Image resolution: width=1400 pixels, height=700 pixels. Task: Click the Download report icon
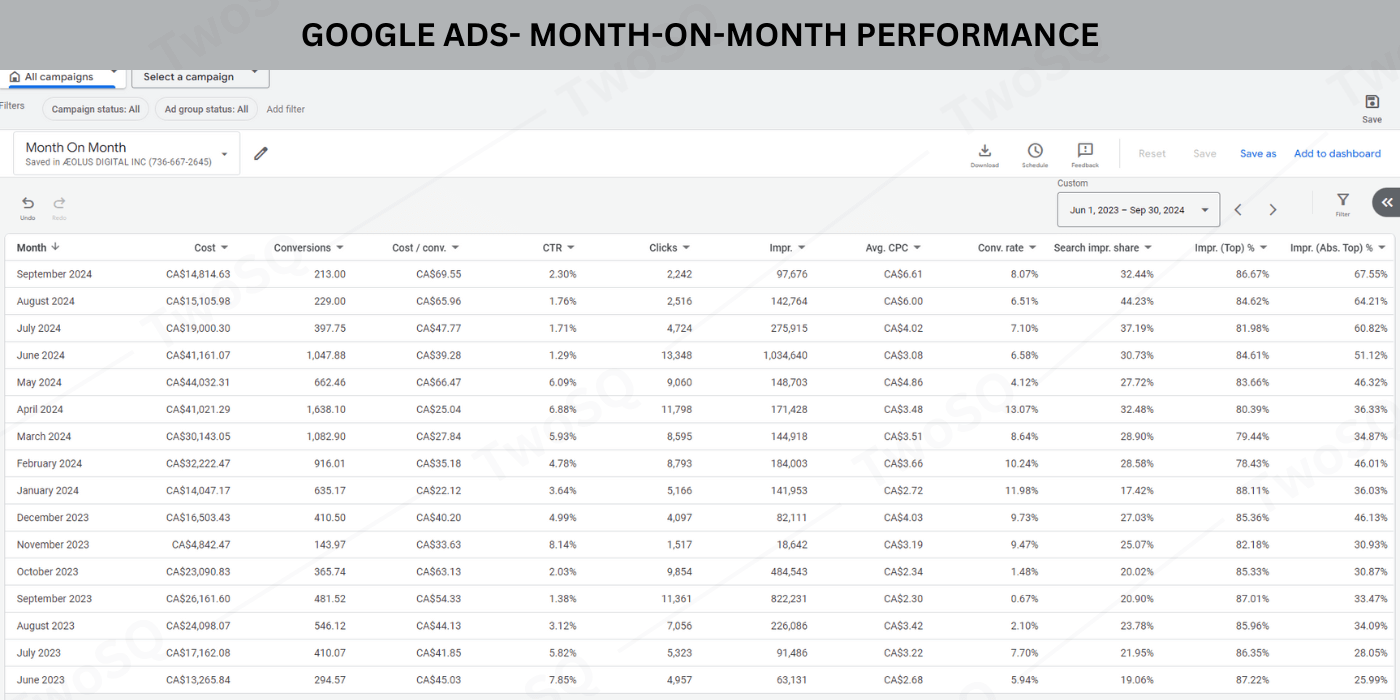click(x=984, y=151)
